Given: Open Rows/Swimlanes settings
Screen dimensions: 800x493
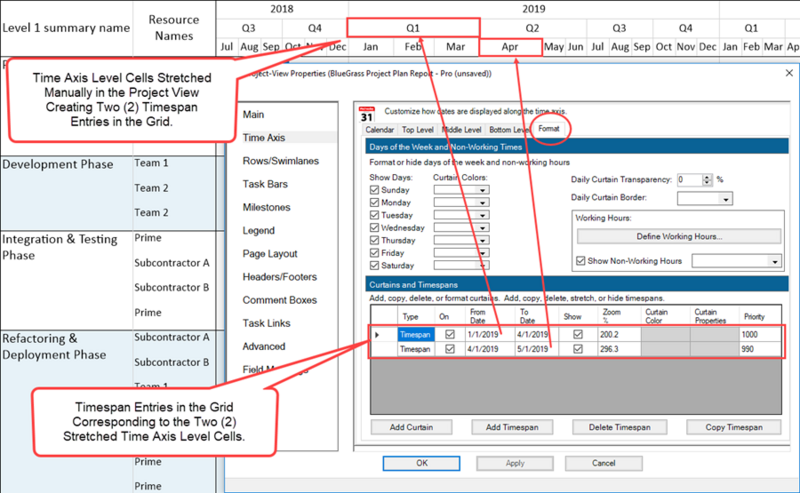Looking at the screenshot, I should click(281, 161).
